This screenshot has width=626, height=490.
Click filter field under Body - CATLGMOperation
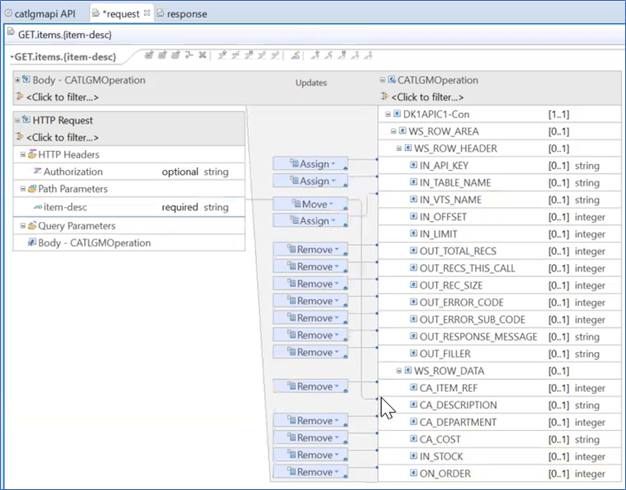tap(62, 97)
